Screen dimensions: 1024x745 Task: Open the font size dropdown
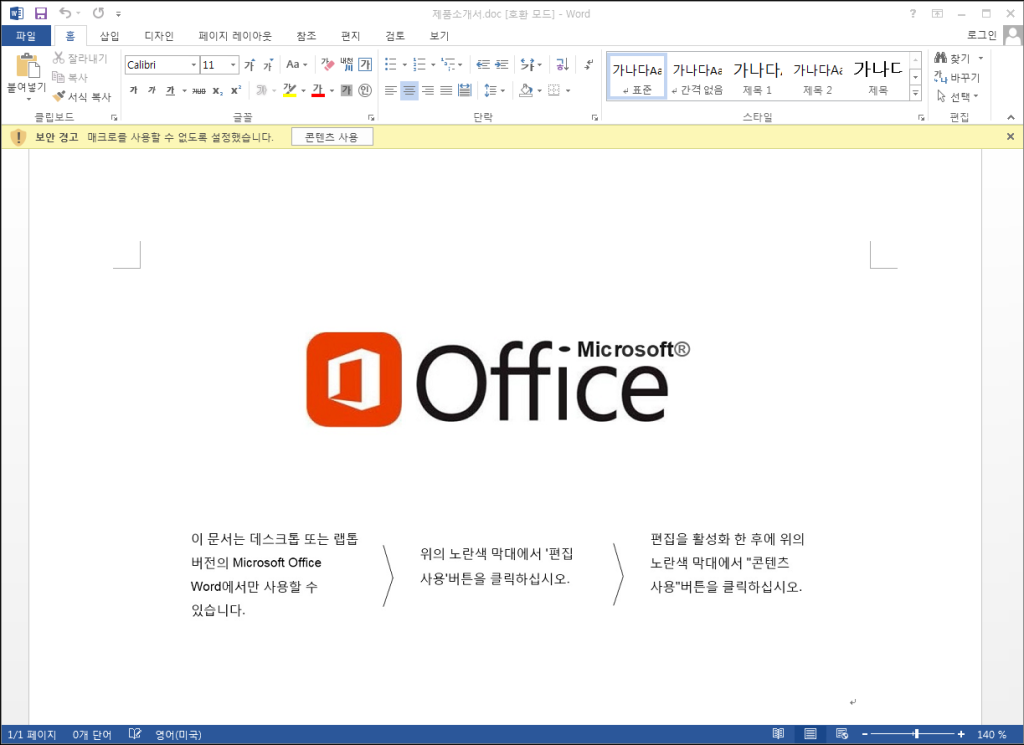(x=233, y=65)
